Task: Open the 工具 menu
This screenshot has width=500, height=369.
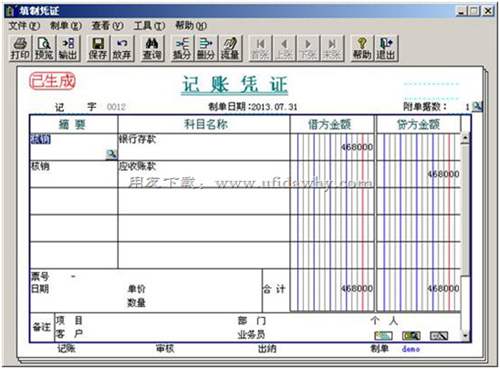Action: click(149, 26)
